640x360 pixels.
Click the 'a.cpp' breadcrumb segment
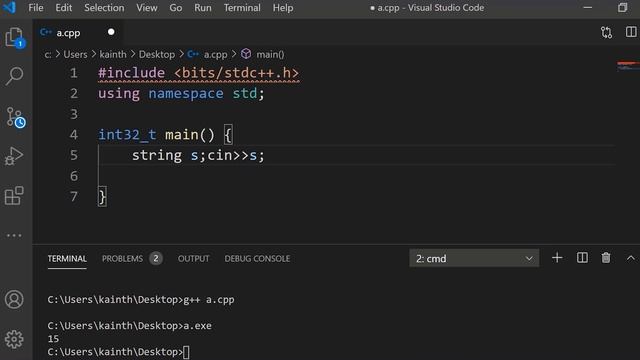(x=216, y=54)
